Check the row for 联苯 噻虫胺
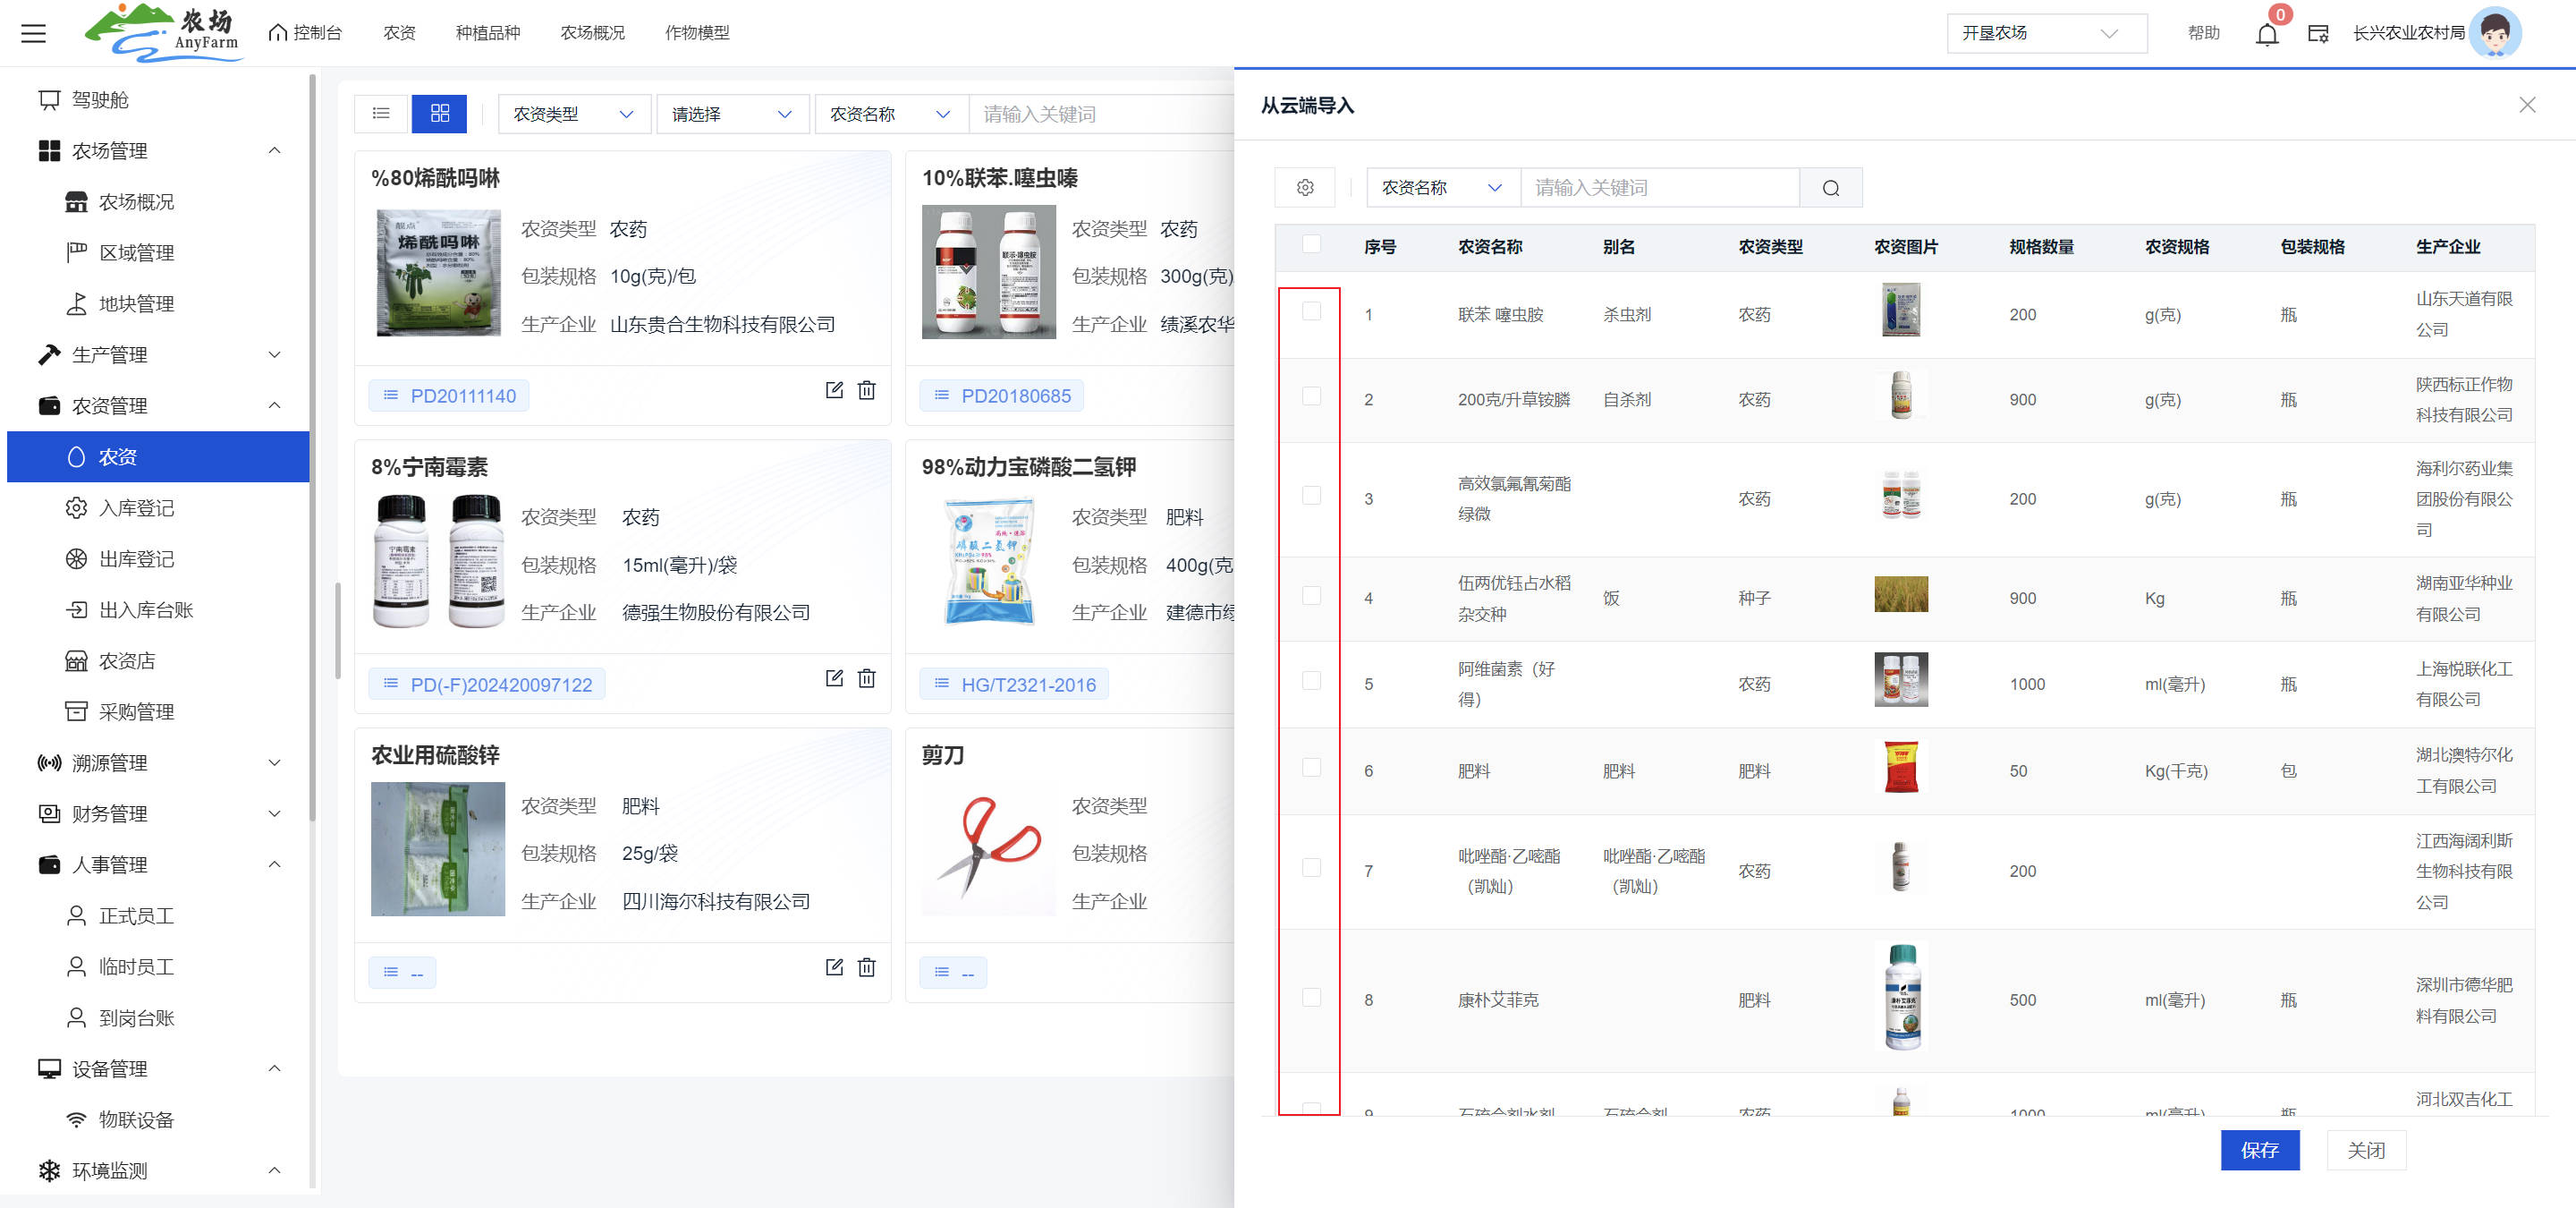This screenshot has width=2576, height=1208. [x=1311, y=311]
